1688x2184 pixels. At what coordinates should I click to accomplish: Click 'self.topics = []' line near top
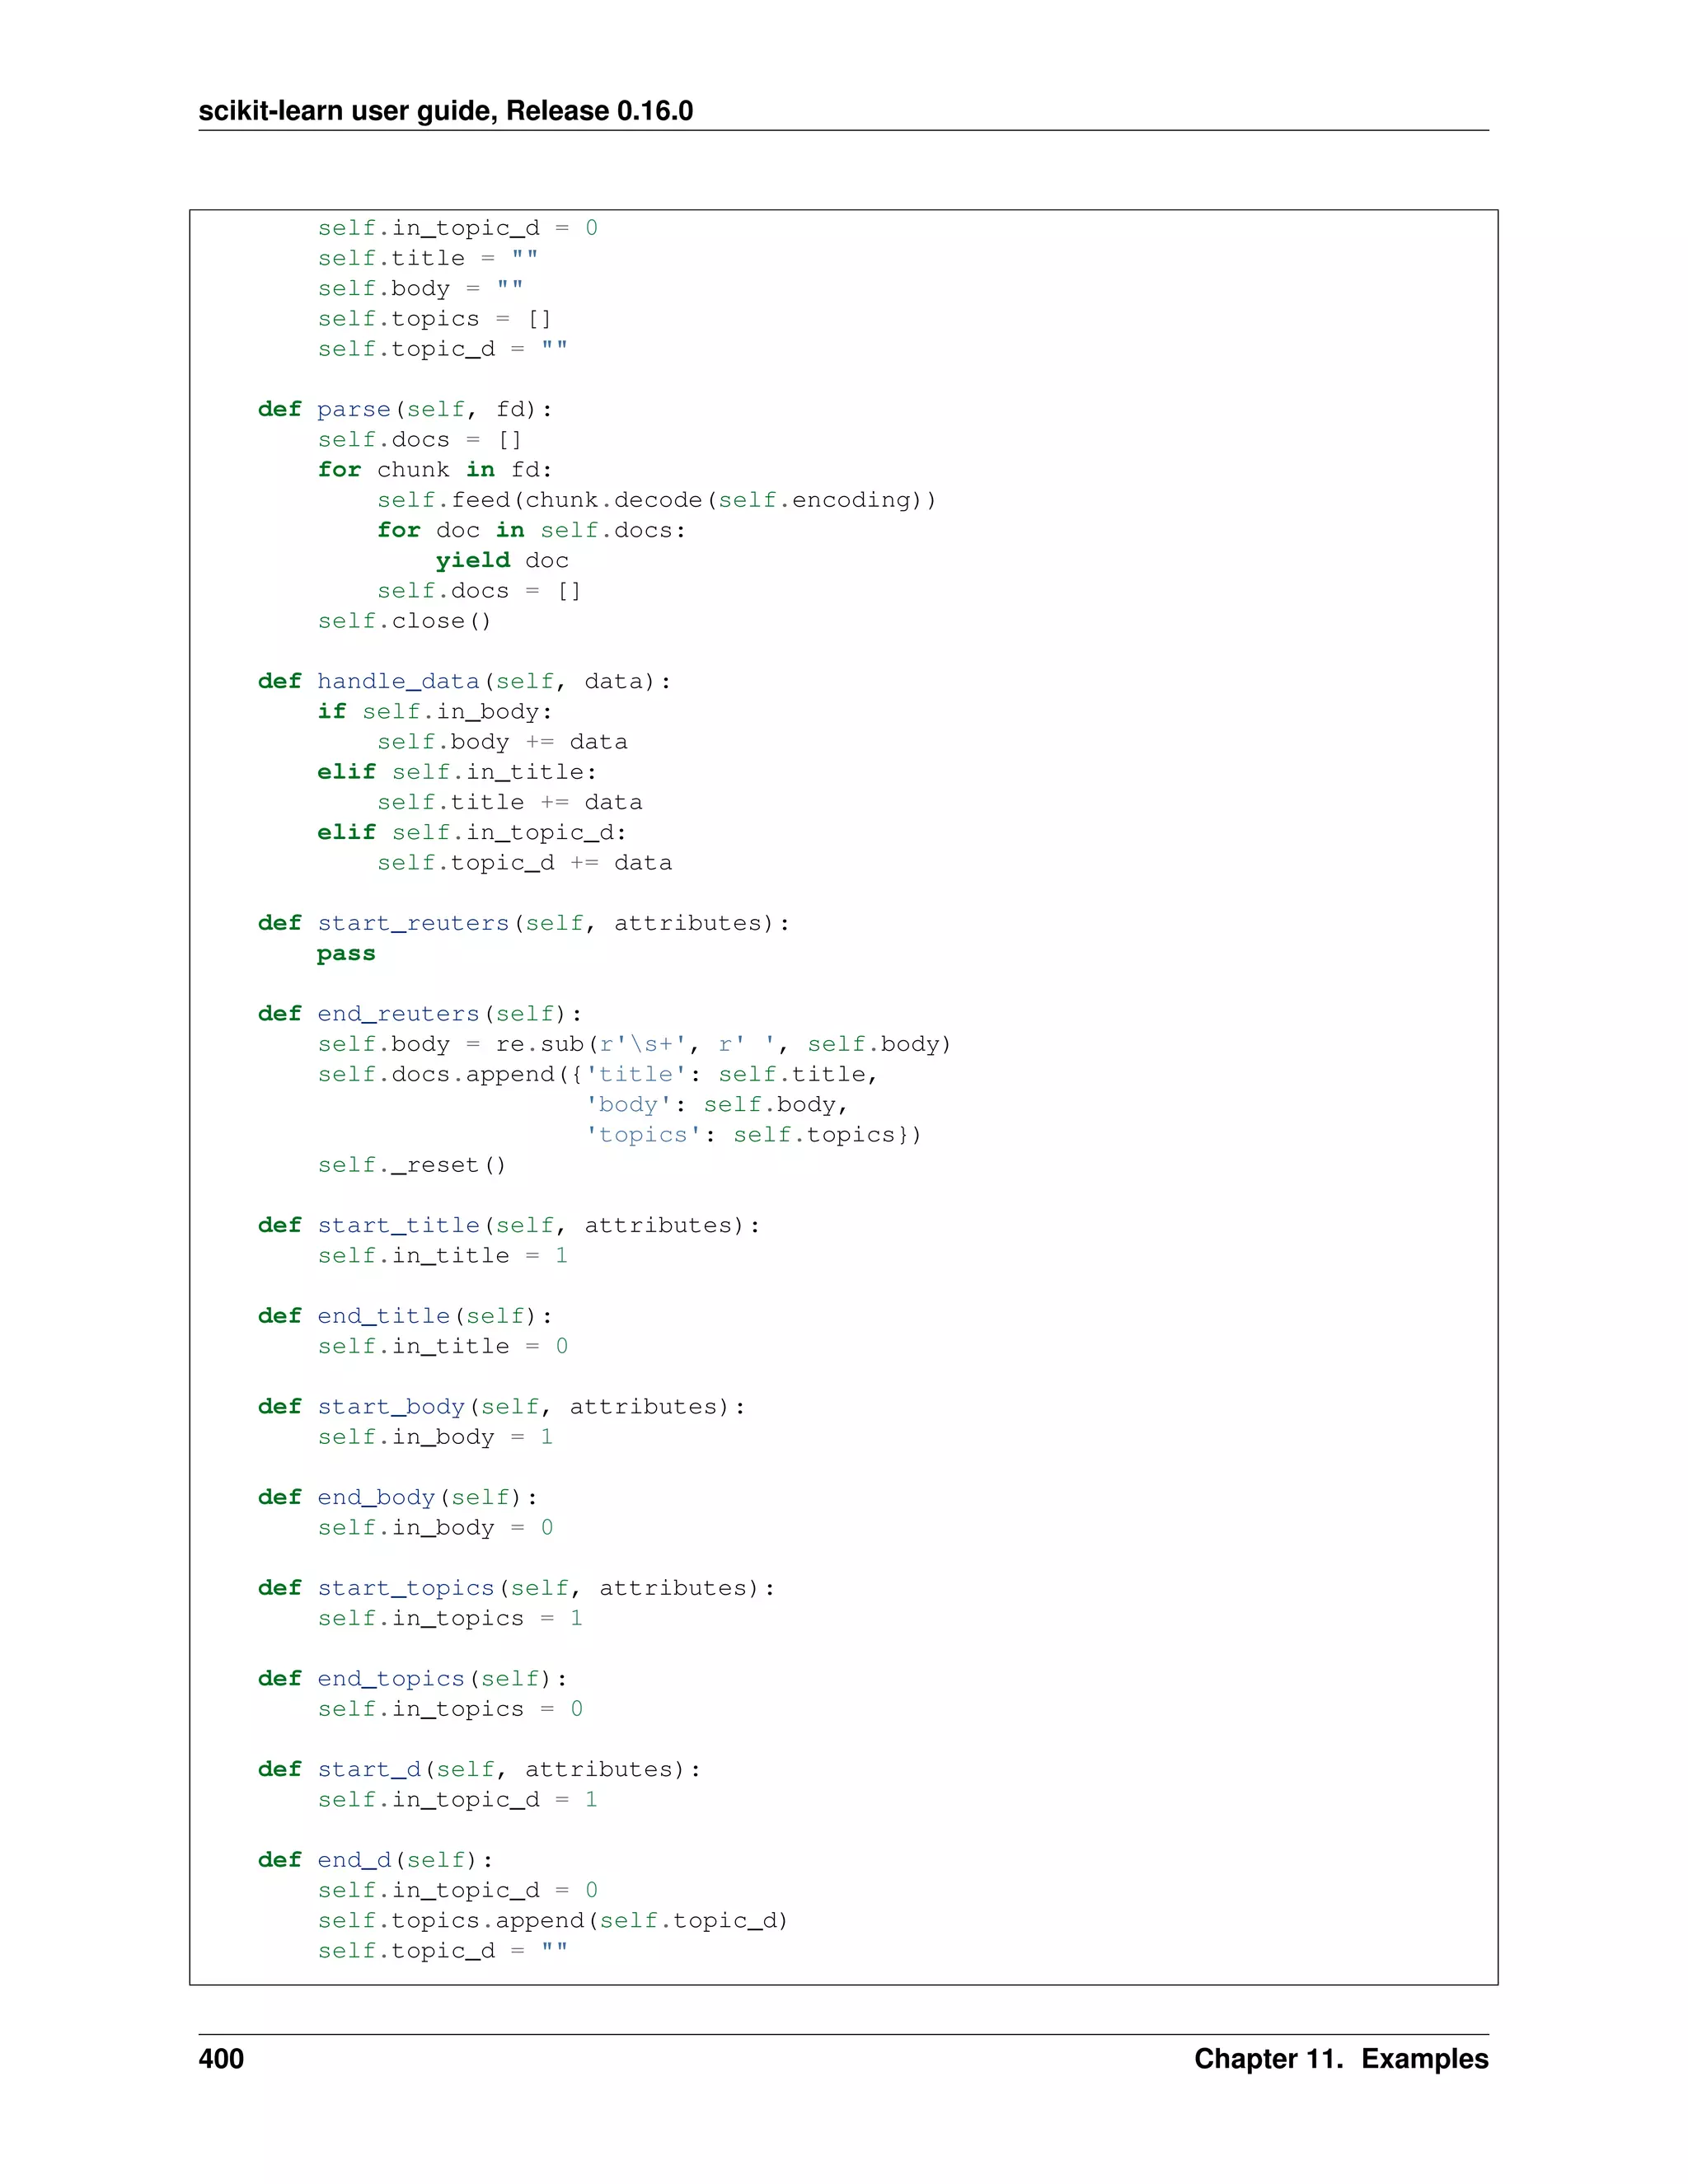tap(435, 319)
